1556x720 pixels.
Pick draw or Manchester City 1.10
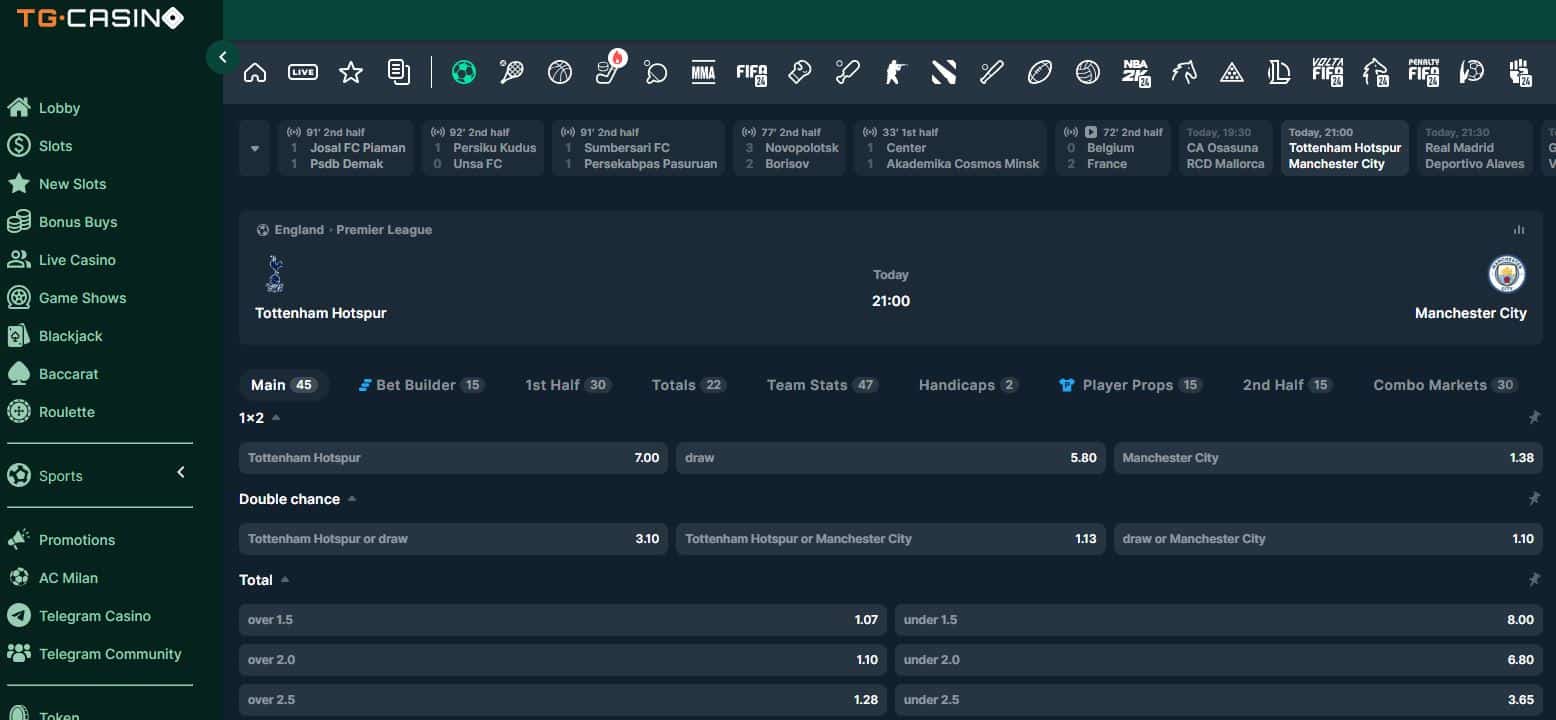tap(1328, 539)
